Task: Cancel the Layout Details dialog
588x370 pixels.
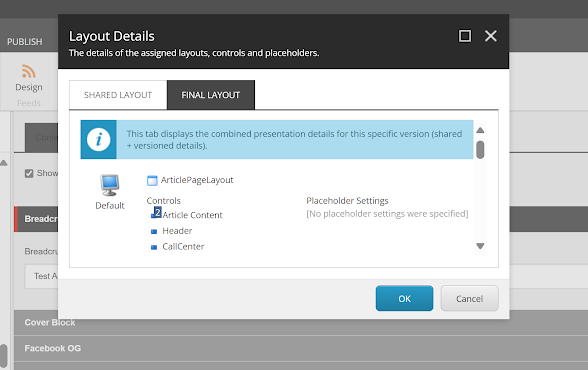Action: coord(470,298)
